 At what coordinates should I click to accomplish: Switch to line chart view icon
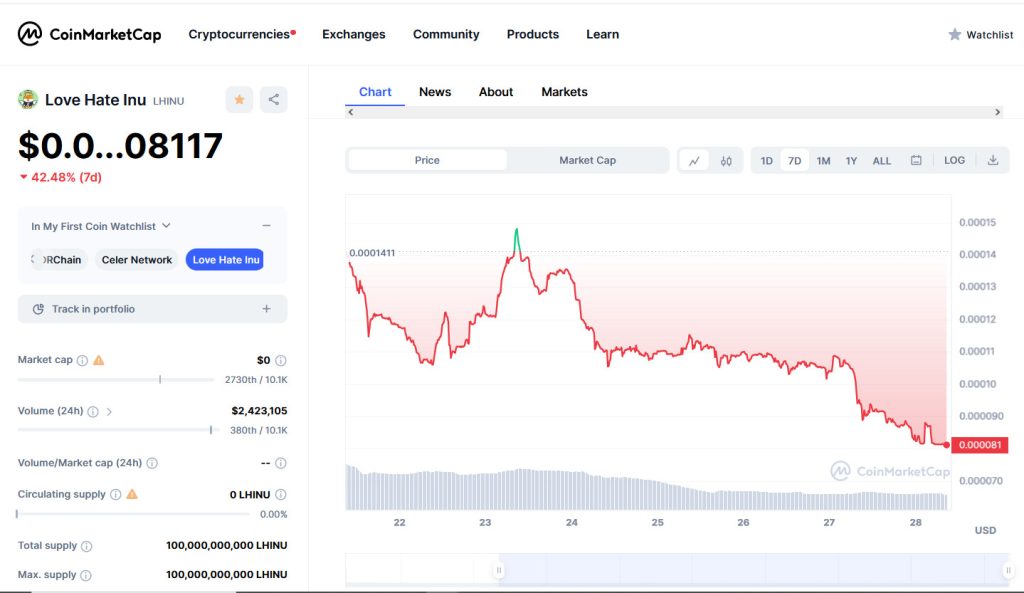pos(694,161)
